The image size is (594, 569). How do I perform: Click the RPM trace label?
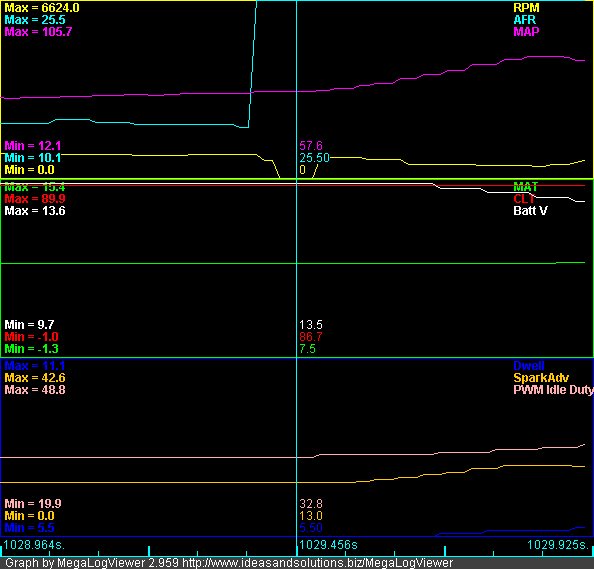click(526, 8)
